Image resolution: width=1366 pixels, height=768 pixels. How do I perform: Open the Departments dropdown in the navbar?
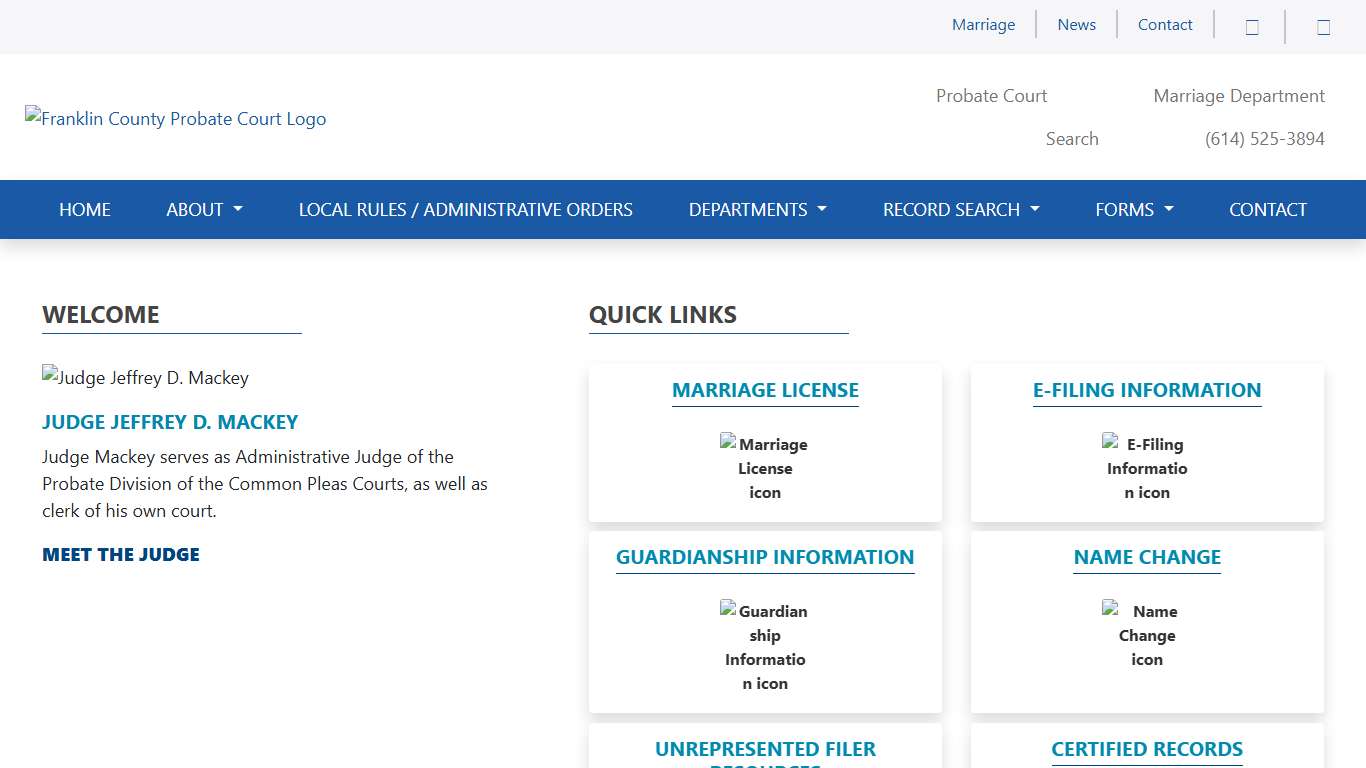coord(757,210)
